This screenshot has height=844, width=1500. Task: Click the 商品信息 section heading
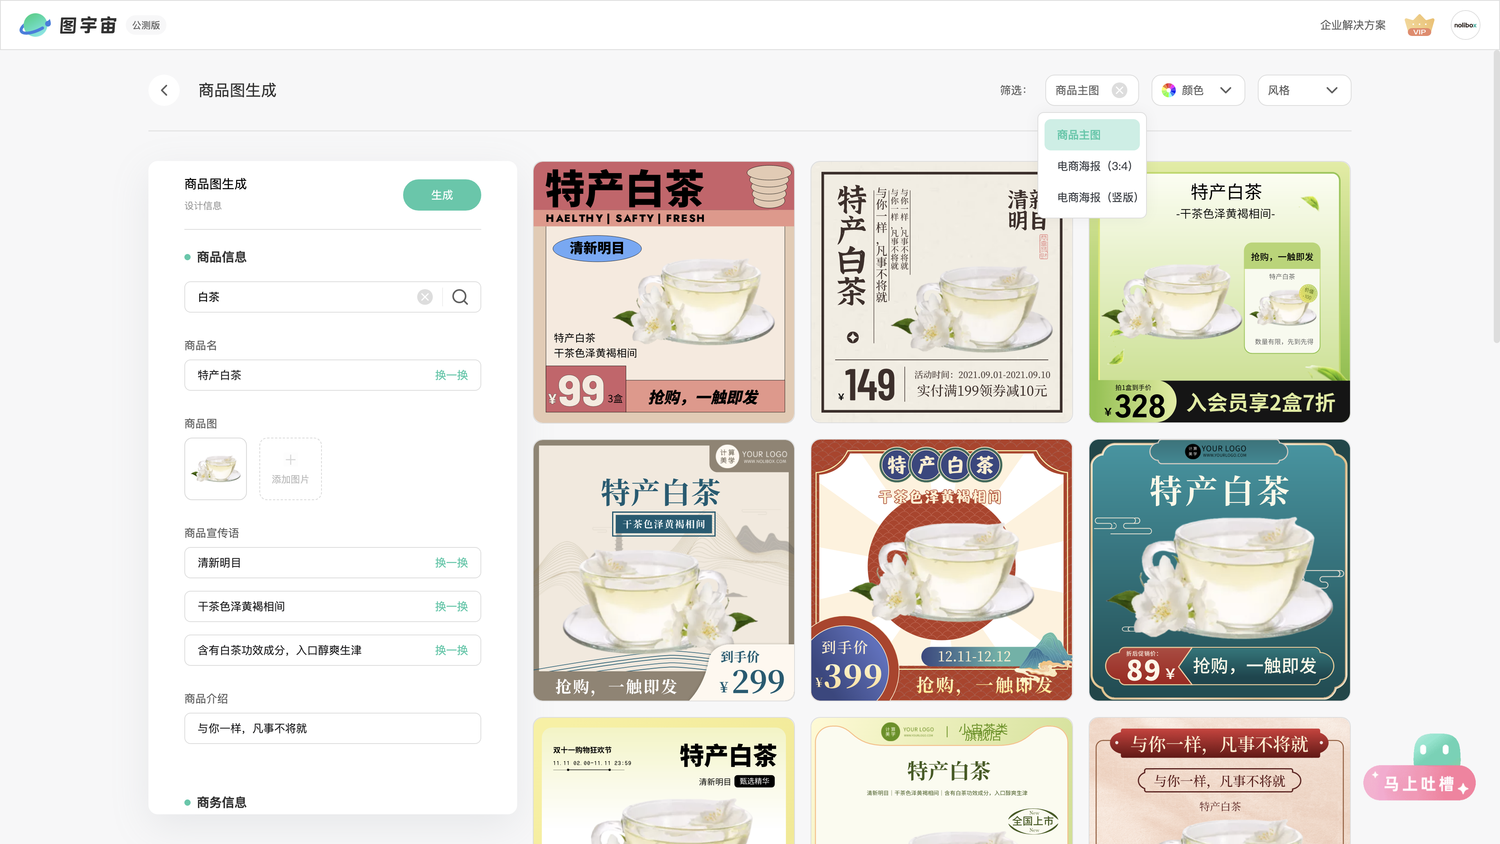pos(221,257)
